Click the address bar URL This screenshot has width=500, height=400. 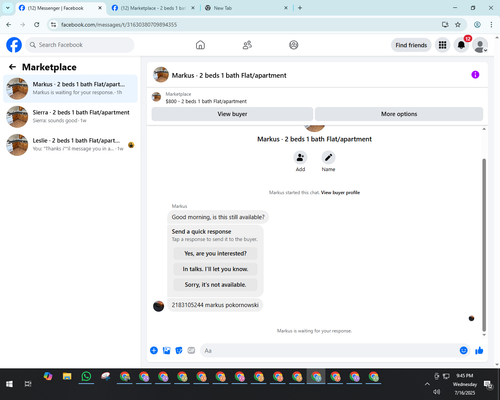[119, 25]
